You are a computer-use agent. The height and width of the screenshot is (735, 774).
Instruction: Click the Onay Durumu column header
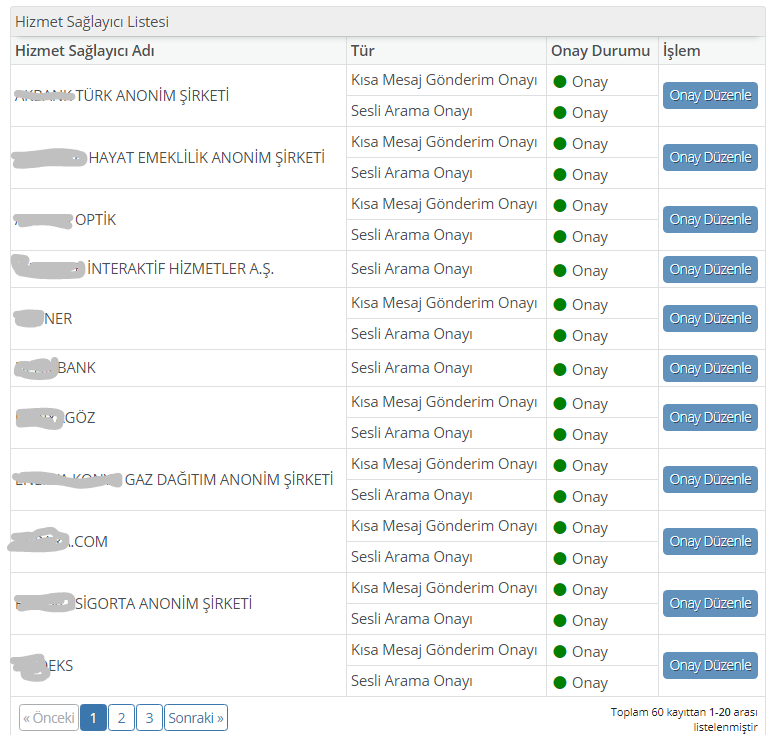pos(600,51)
